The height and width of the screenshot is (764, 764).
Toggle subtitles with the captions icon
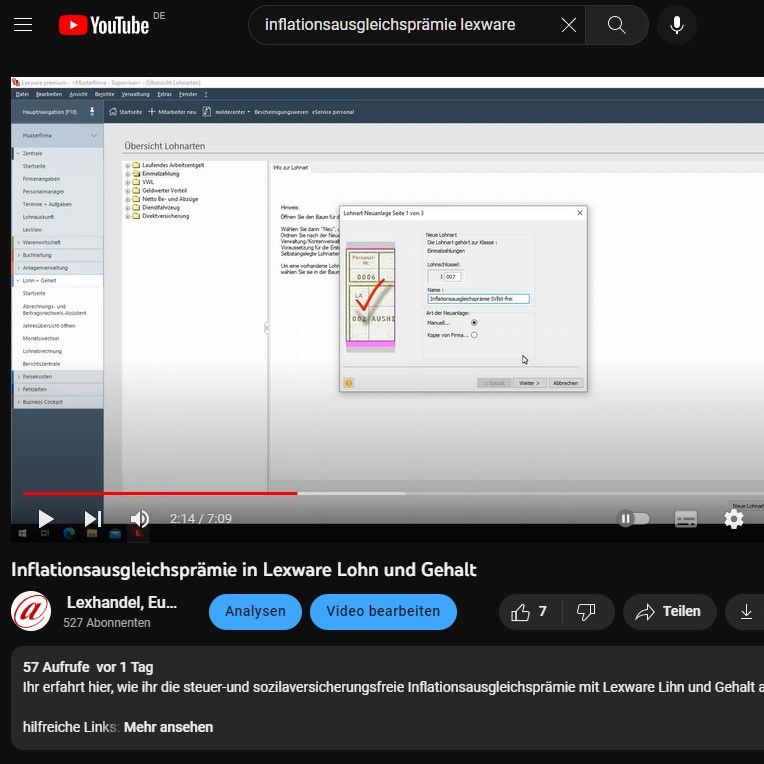coord(686,519)
